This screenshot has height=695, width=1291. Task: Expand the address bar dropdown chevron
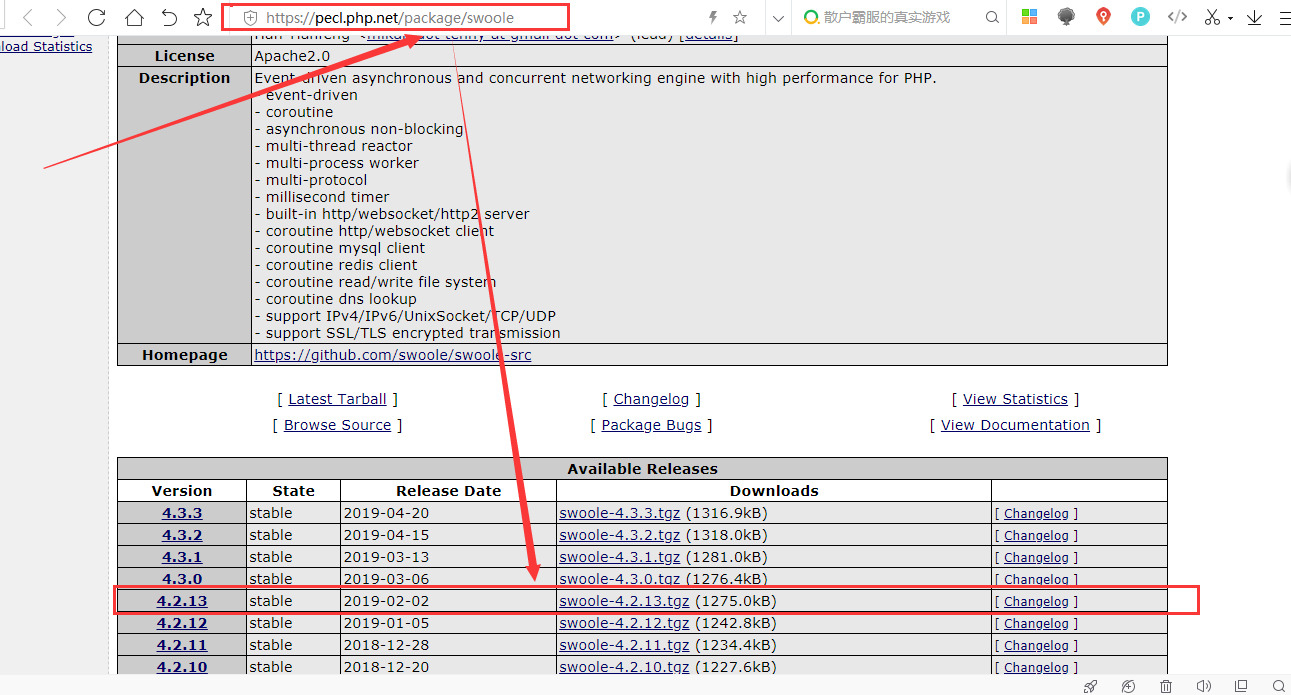pyautogui.click(x=779, y=17)
